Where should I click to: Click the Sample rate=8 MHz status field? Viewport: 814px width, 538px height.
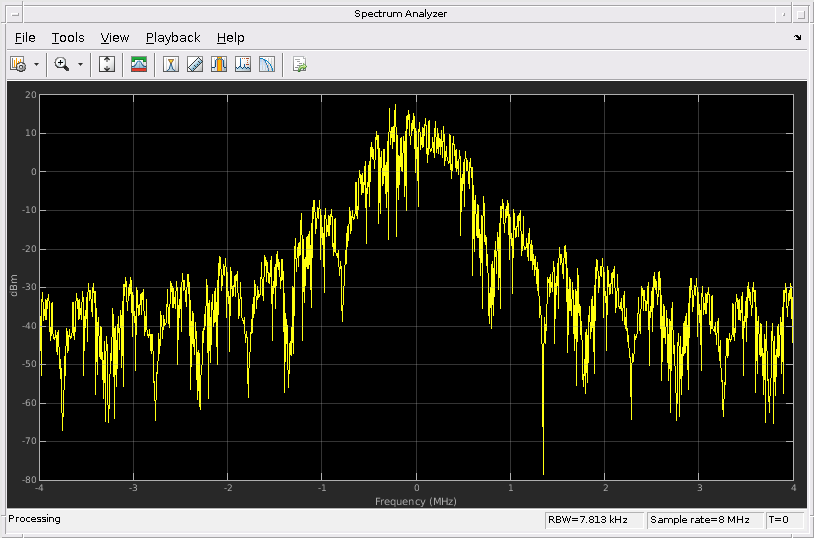[704, 520]
